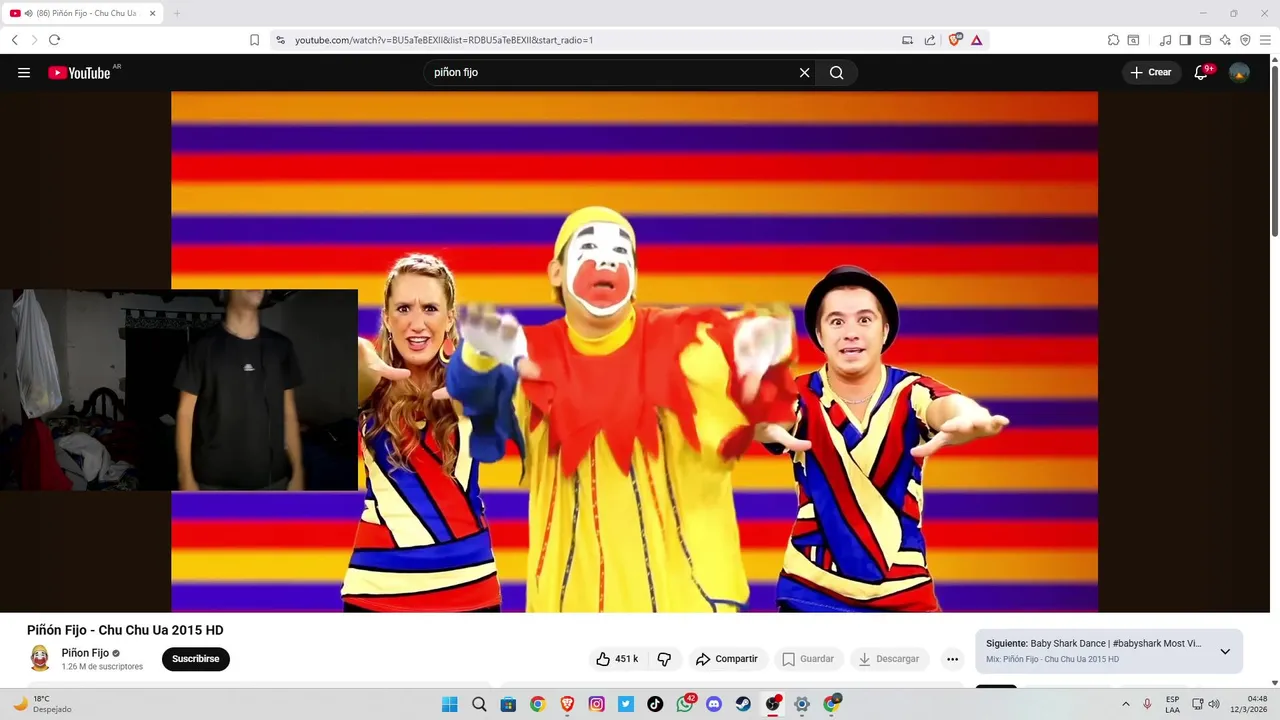Click the share page icon in address bar
Image resolution: width=1280 pixels, height=720 pixels.
(x=930, y=40)
